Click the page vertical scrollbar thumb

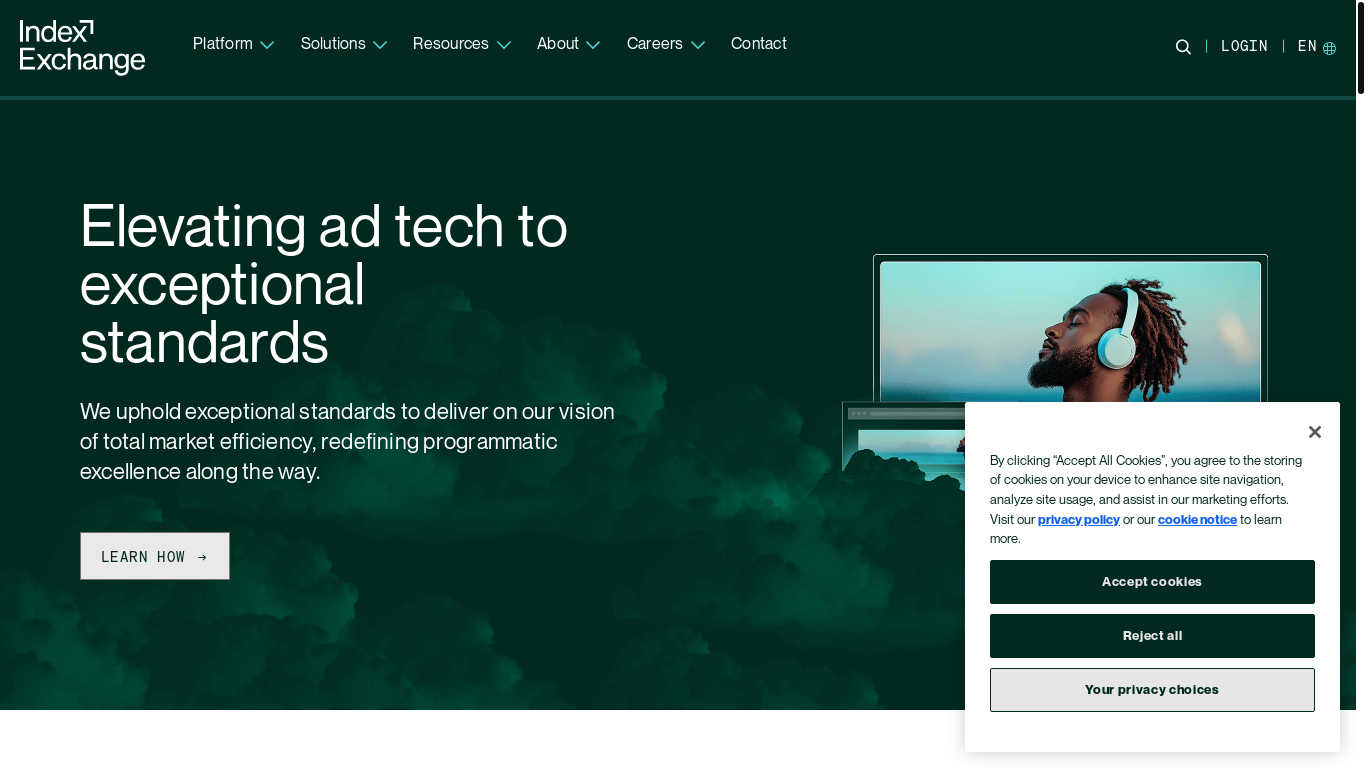point(1360,47)
